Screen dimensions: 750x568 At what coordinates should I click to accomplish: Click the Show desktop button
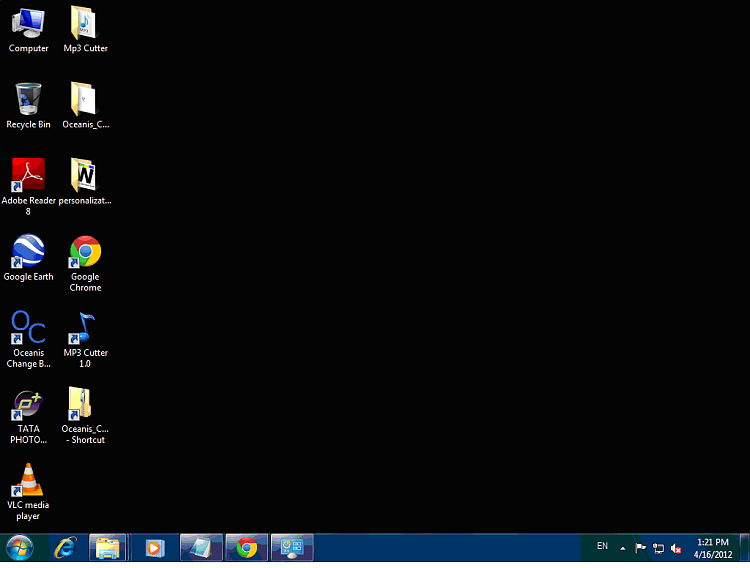coord(745,547)
